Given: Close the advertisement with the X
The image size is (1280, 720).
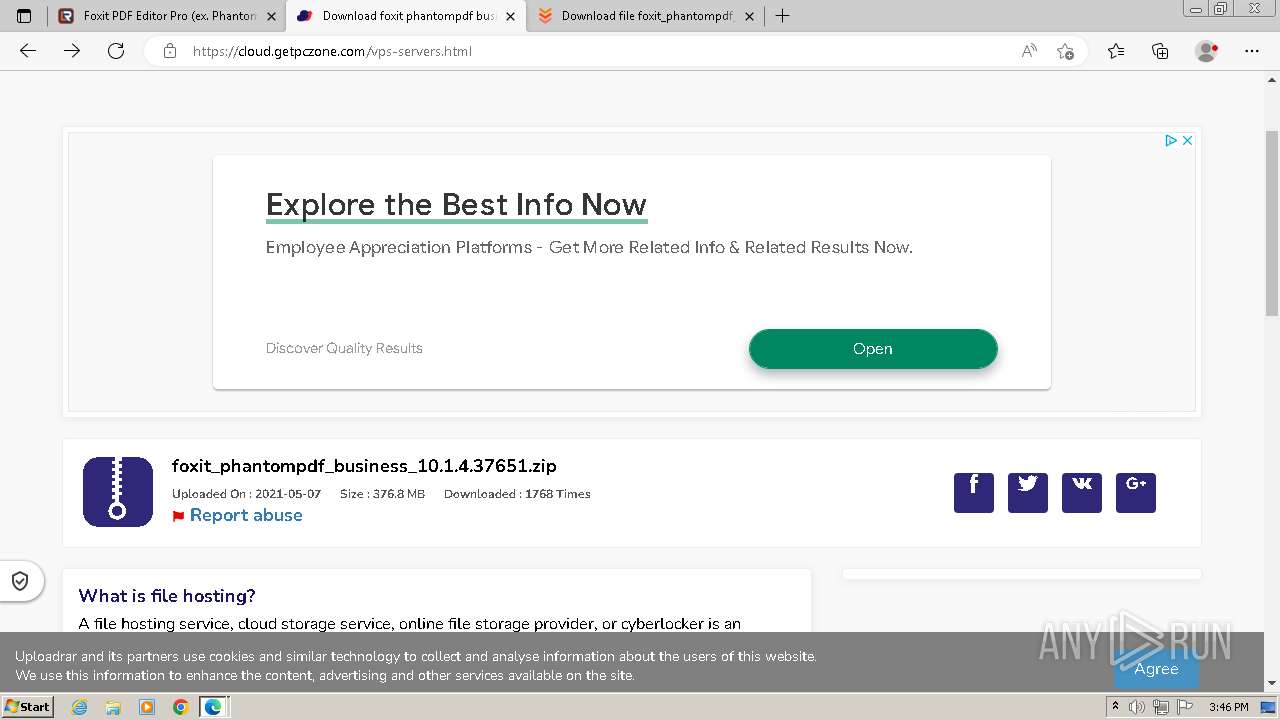Looking at the screenshot, I should pyautogui.click(x=1187, y=141).
